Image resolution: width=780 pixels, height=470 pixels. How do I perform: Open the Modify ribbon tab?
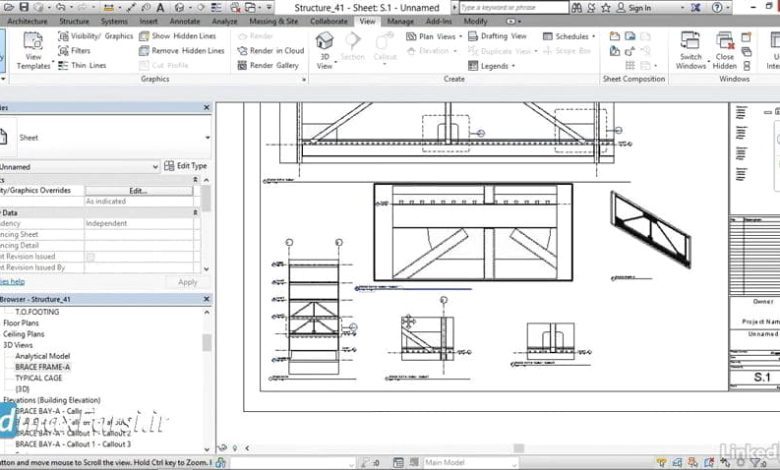(476, 21)
